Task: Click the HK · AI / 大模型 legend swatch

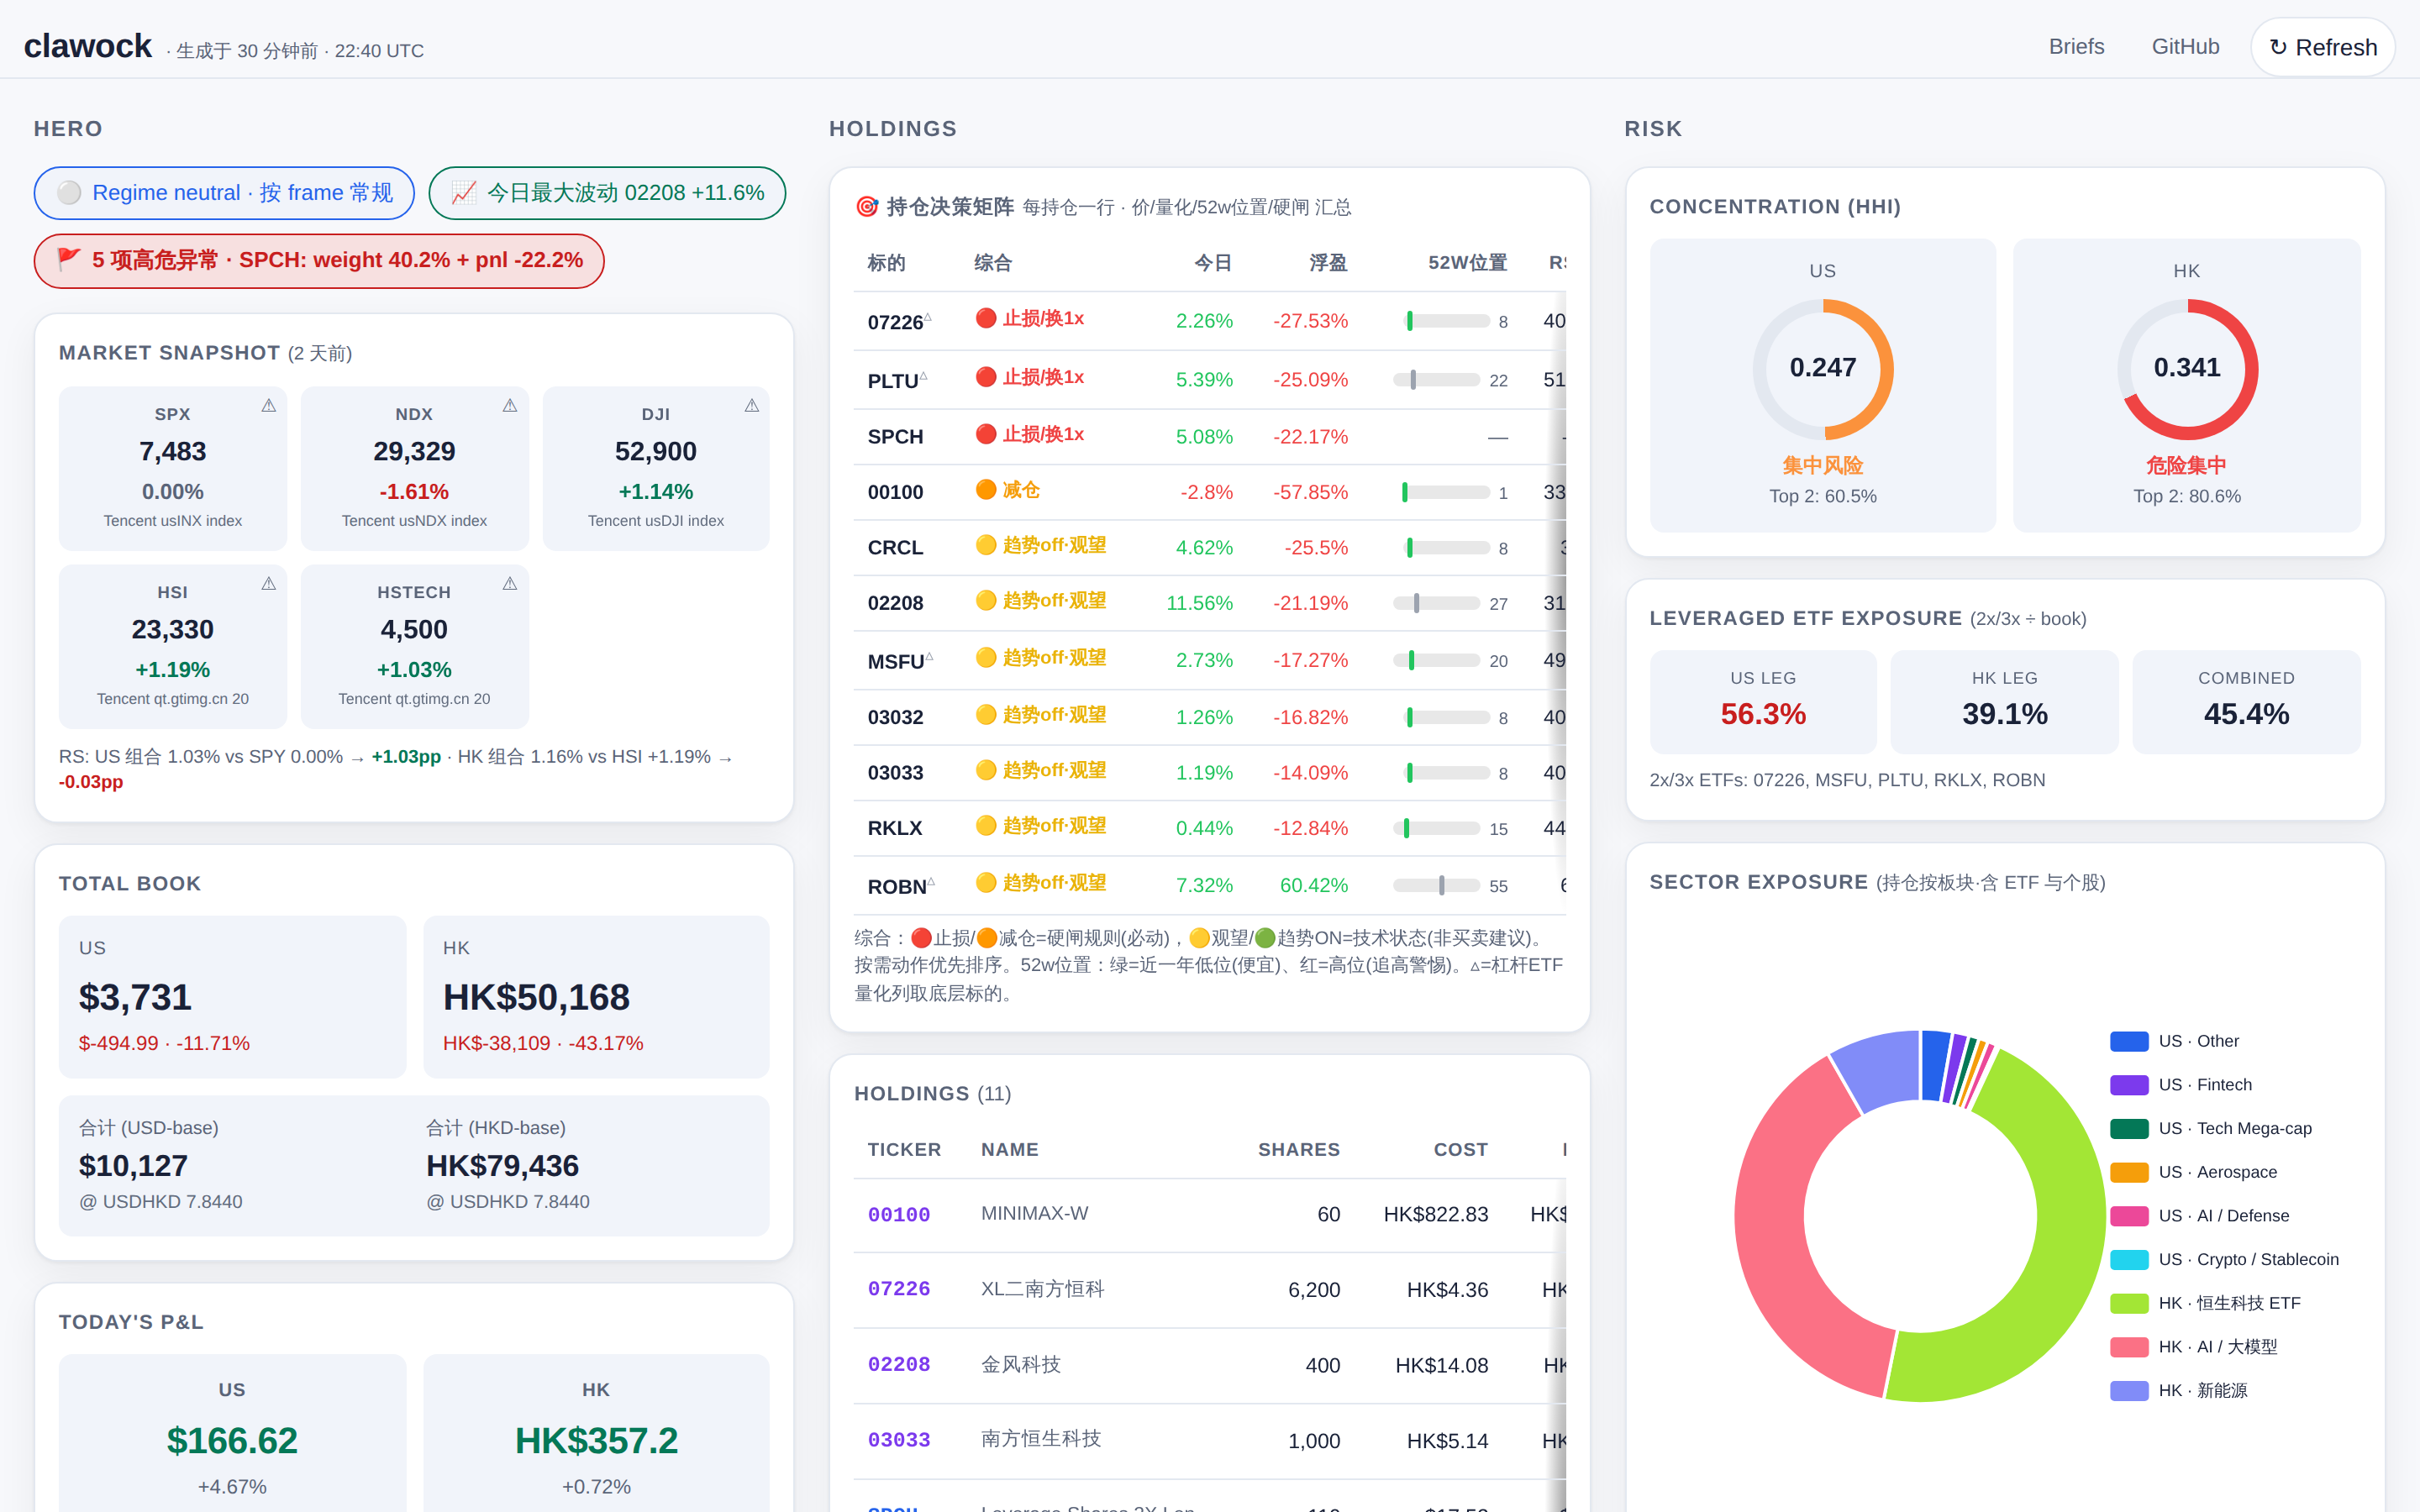Action: tap(2129, 1347)
